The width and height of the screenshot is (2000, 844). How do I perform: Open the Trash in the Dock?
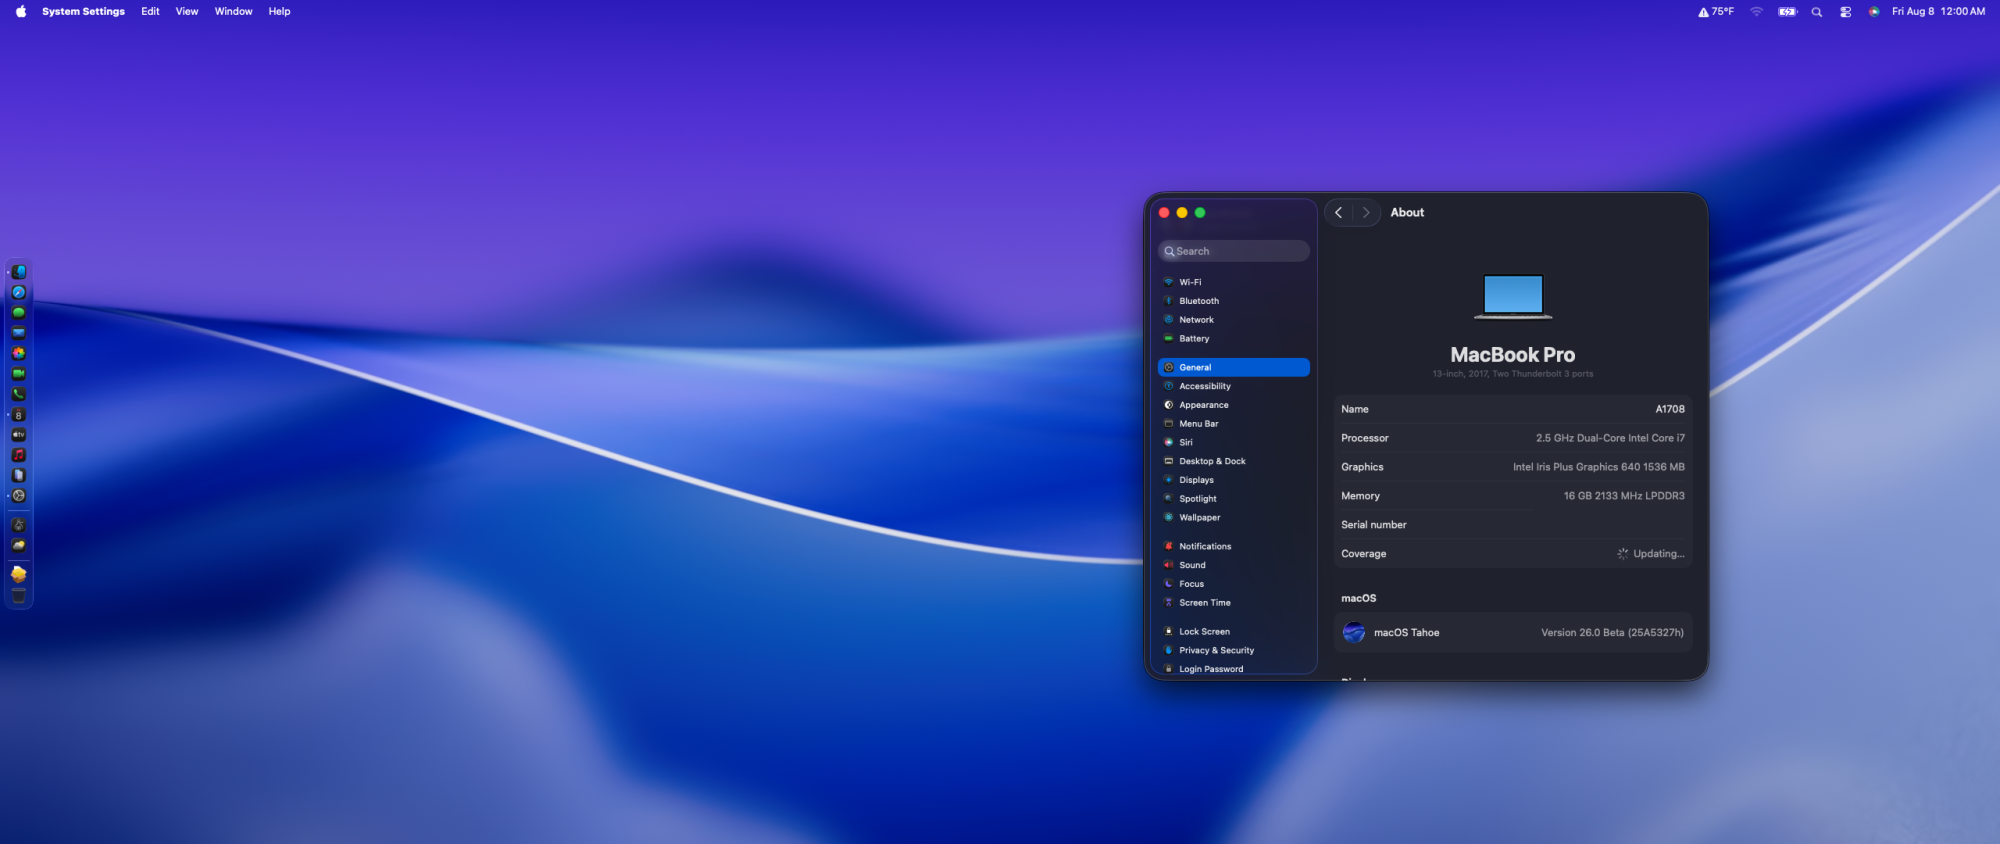tap(18, 595)
